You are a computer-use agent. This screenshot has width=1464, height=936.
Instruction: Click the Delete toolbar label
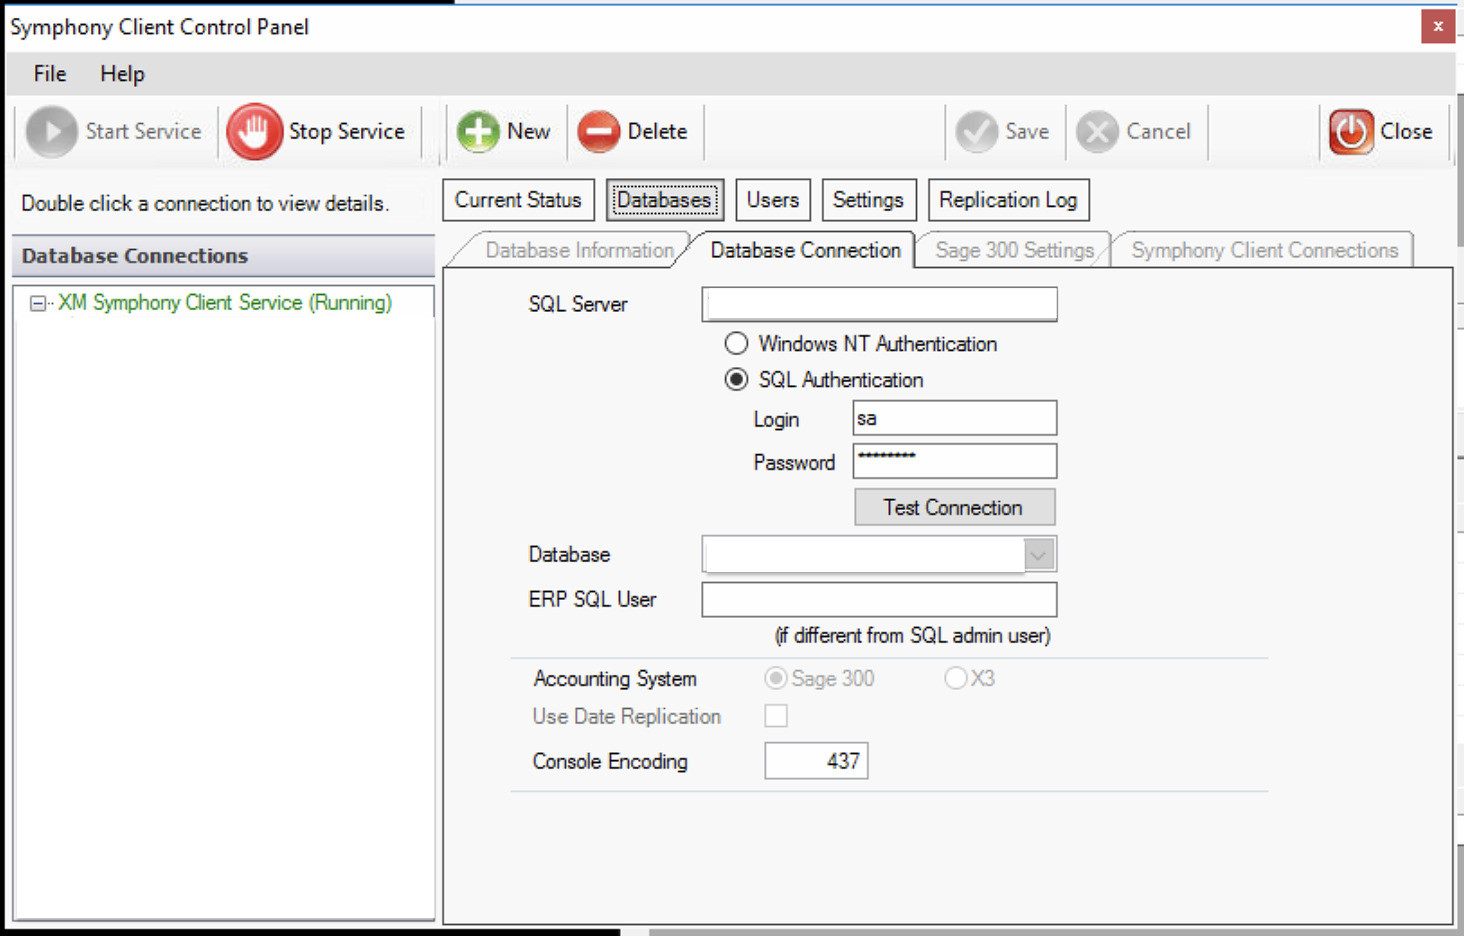657,131
